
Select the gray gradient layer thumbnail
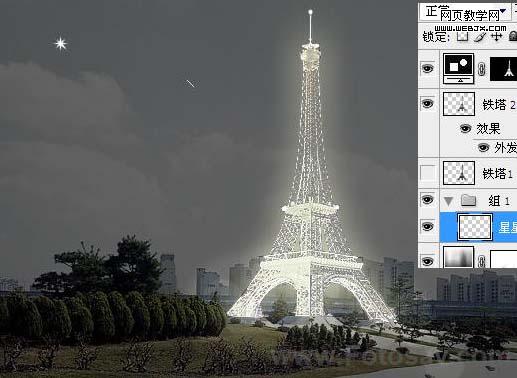(x=459, y=257)
